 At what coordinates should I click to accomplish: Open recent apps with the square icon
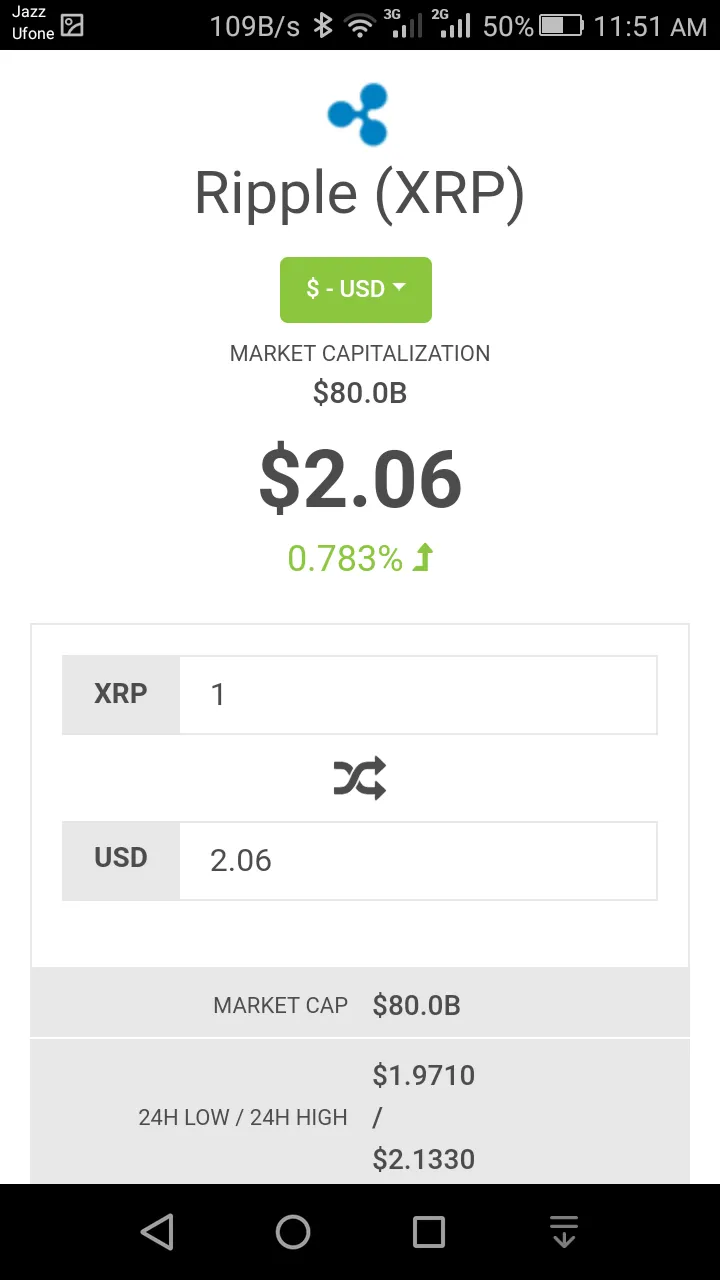click(429, 1232)
